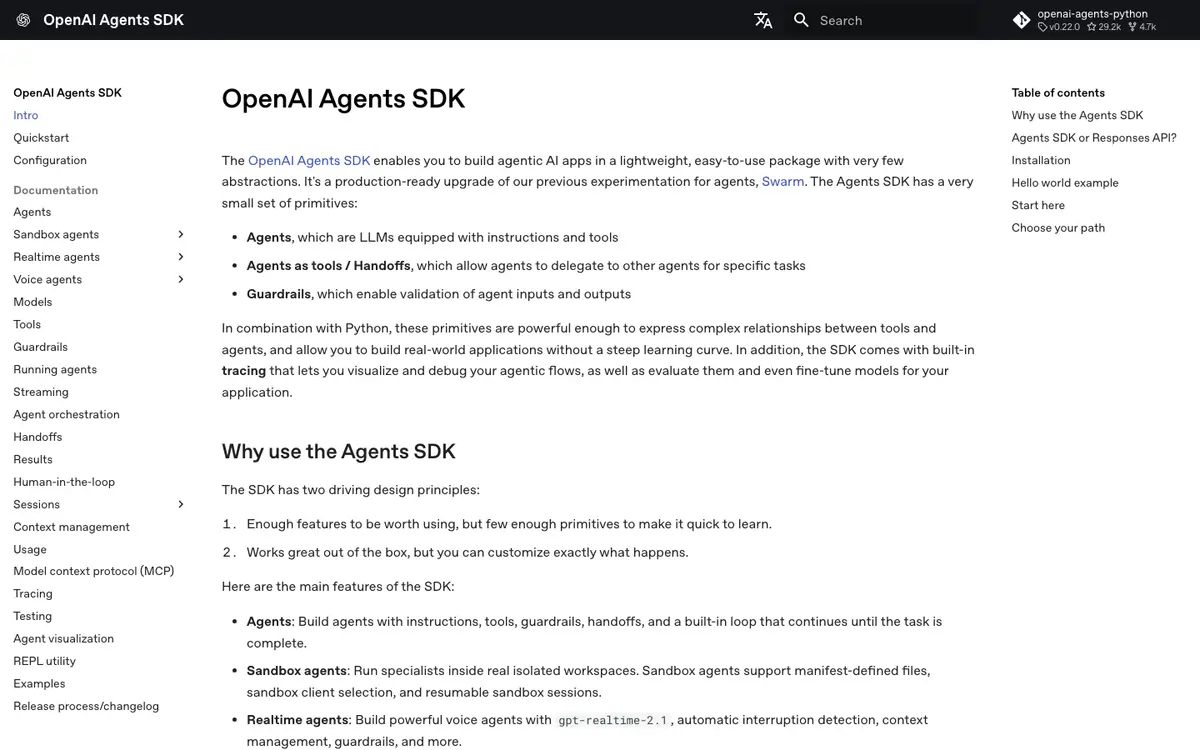Open Context management page

coord(71,527)
